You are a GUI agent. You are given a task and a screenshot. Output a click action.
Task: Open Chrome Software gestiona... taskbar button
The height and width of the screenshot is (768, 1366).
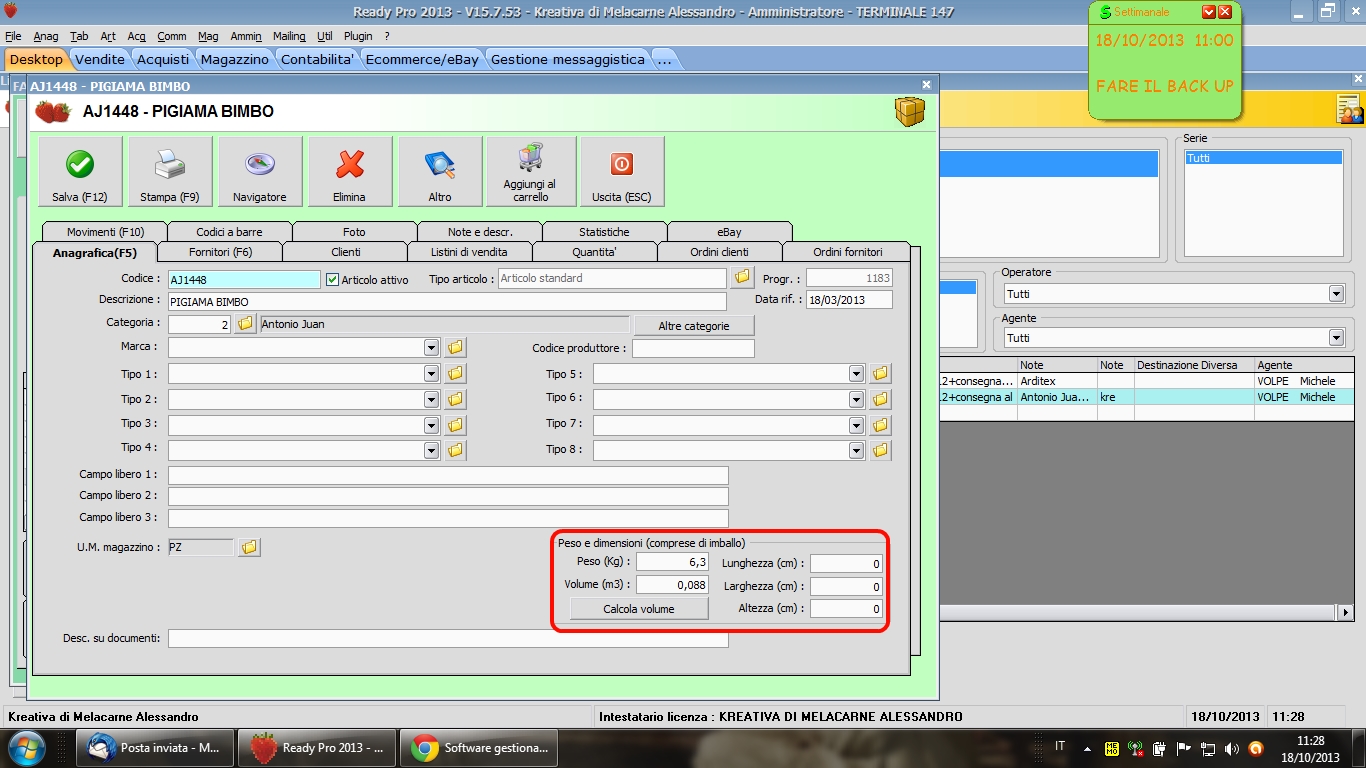[479, 748]
